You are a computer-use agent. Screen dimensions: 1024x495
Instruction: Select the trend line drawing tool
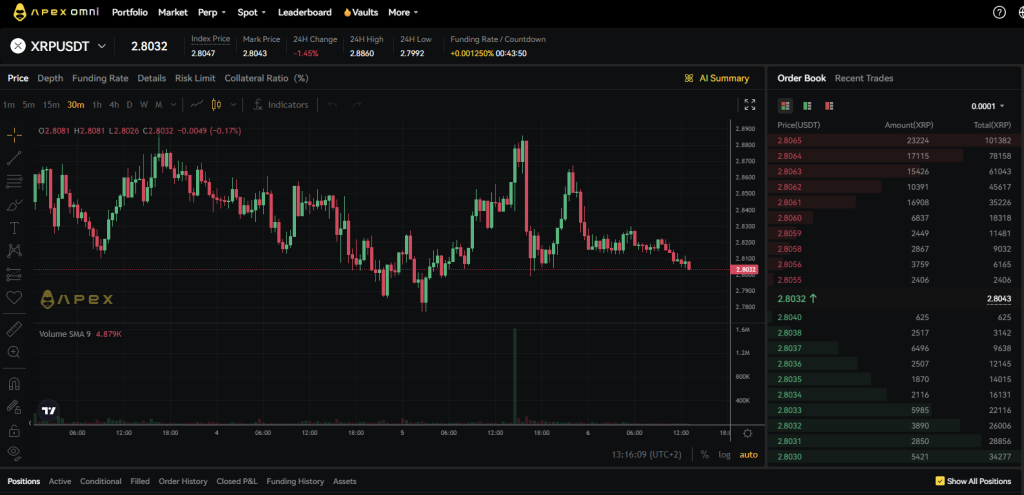point(14,157)
